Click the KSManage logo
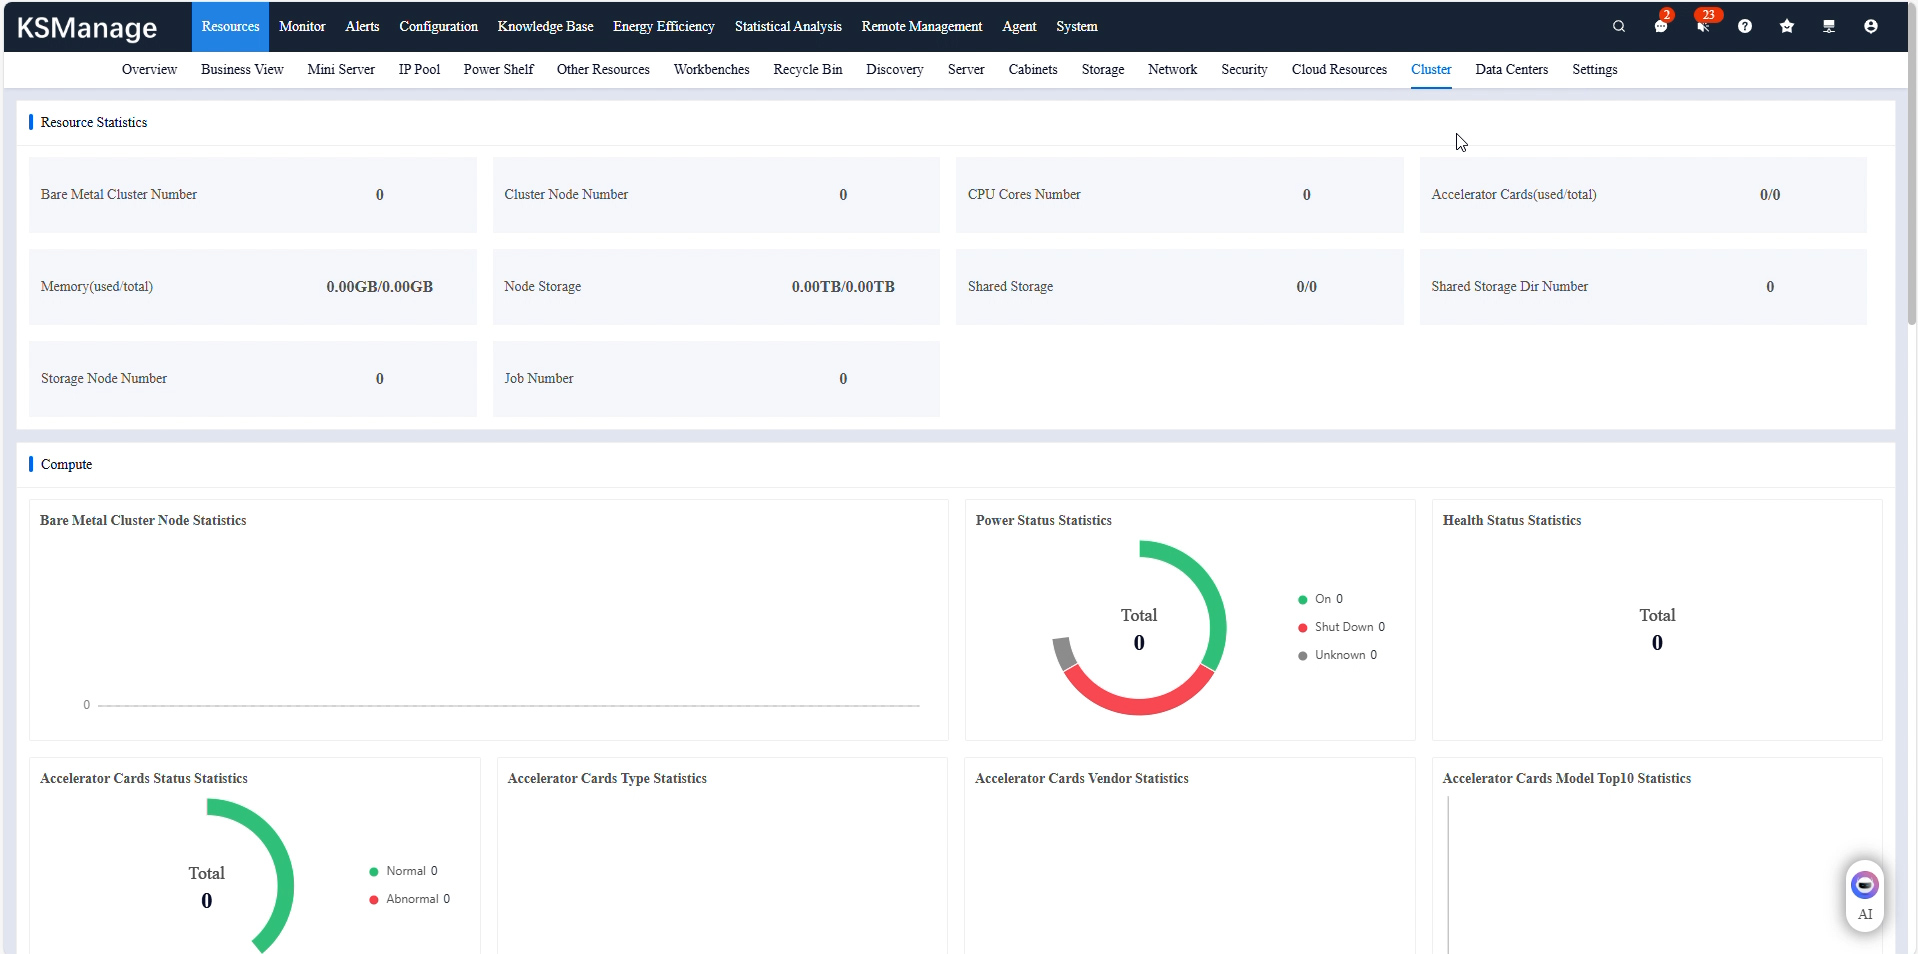The height and width of the screenshot is (954, 1918). coord(87,28)
